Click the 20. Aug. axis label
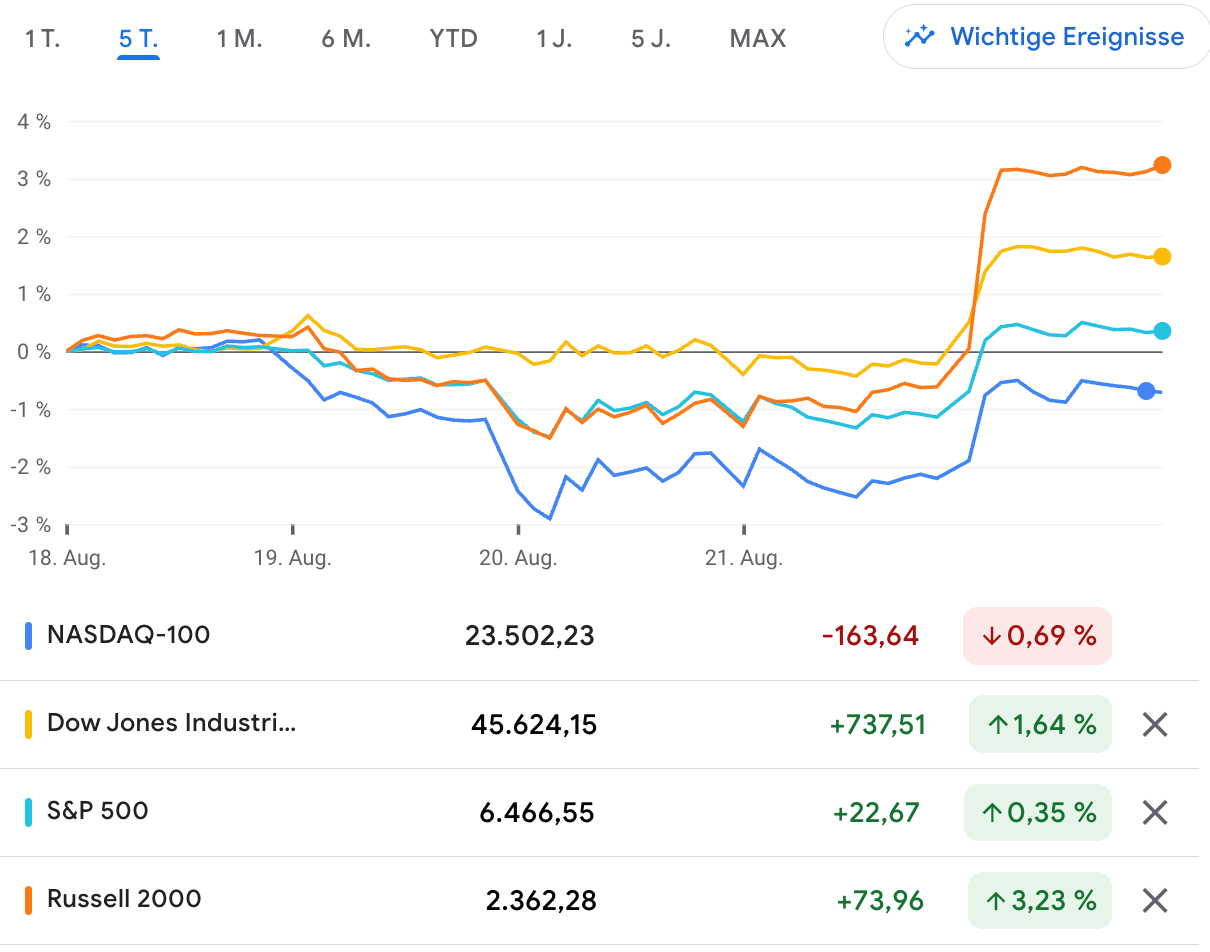 [518, 559]
